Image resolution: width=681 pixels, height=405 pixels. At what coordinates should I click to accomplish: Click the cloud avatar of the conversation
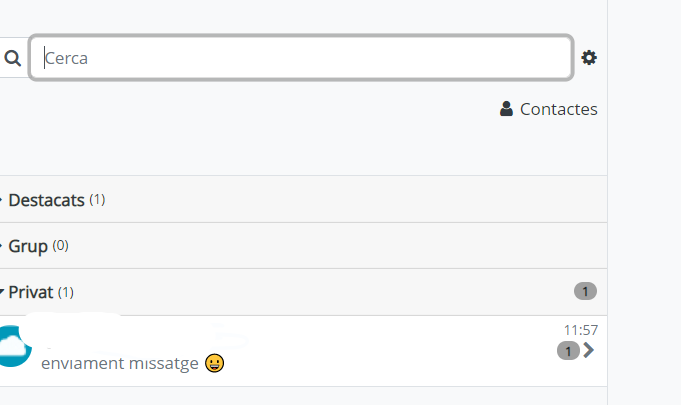[x=15, y=346]
